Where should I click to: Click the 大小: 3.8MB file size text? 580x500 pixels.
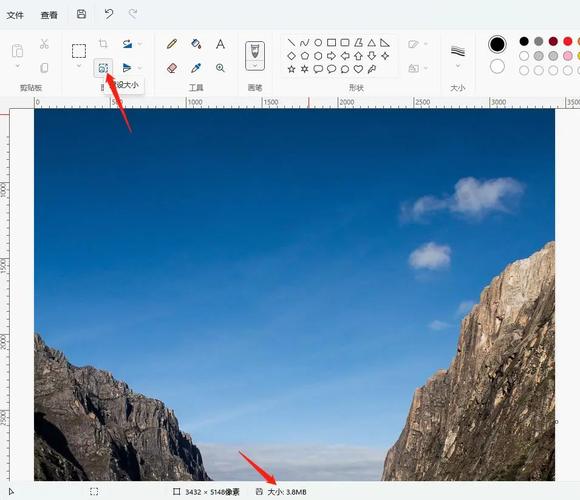[x=287, y=492]
